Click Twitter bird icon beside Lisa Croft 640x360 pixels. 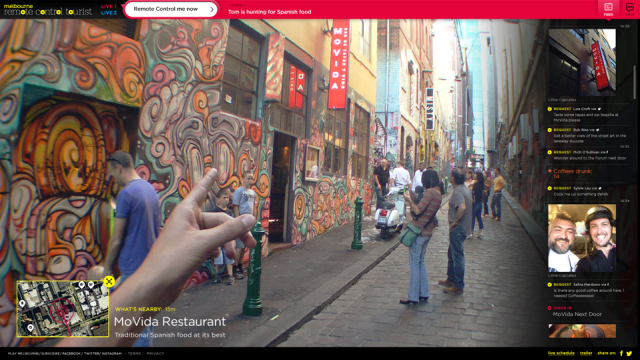599,109
